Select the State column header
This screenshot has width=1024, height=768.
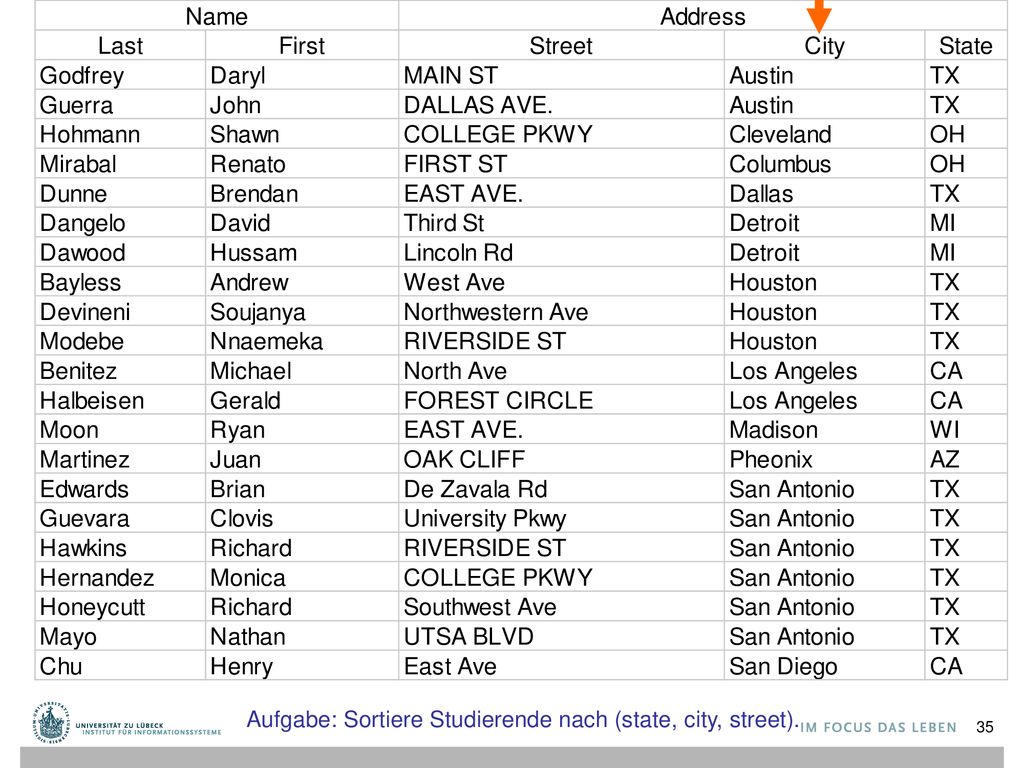click(965, 46)
